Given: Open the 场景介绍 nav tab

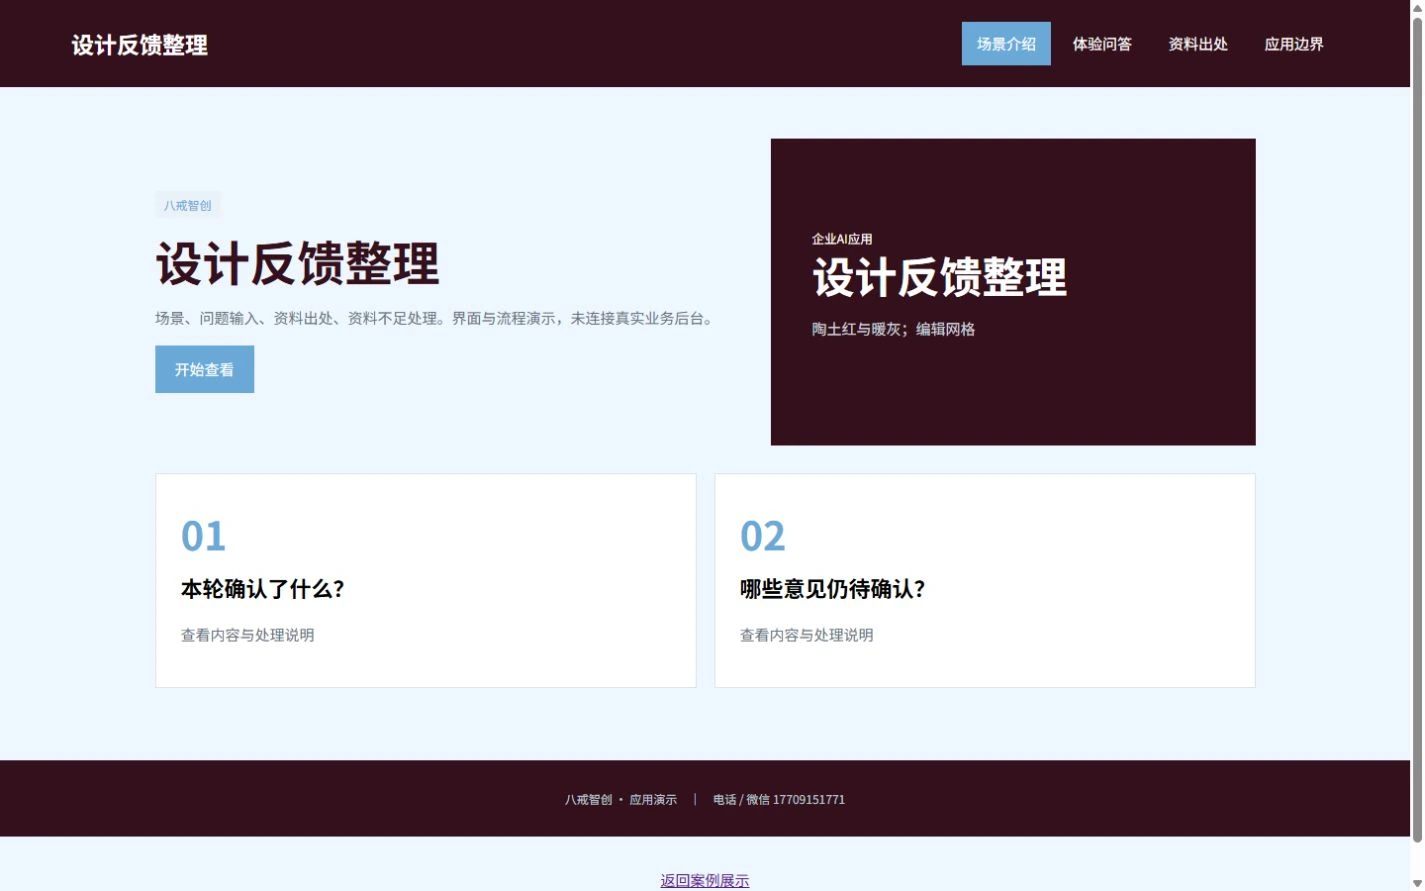Looking at the screenshot, I should [x=1006, y=44].
